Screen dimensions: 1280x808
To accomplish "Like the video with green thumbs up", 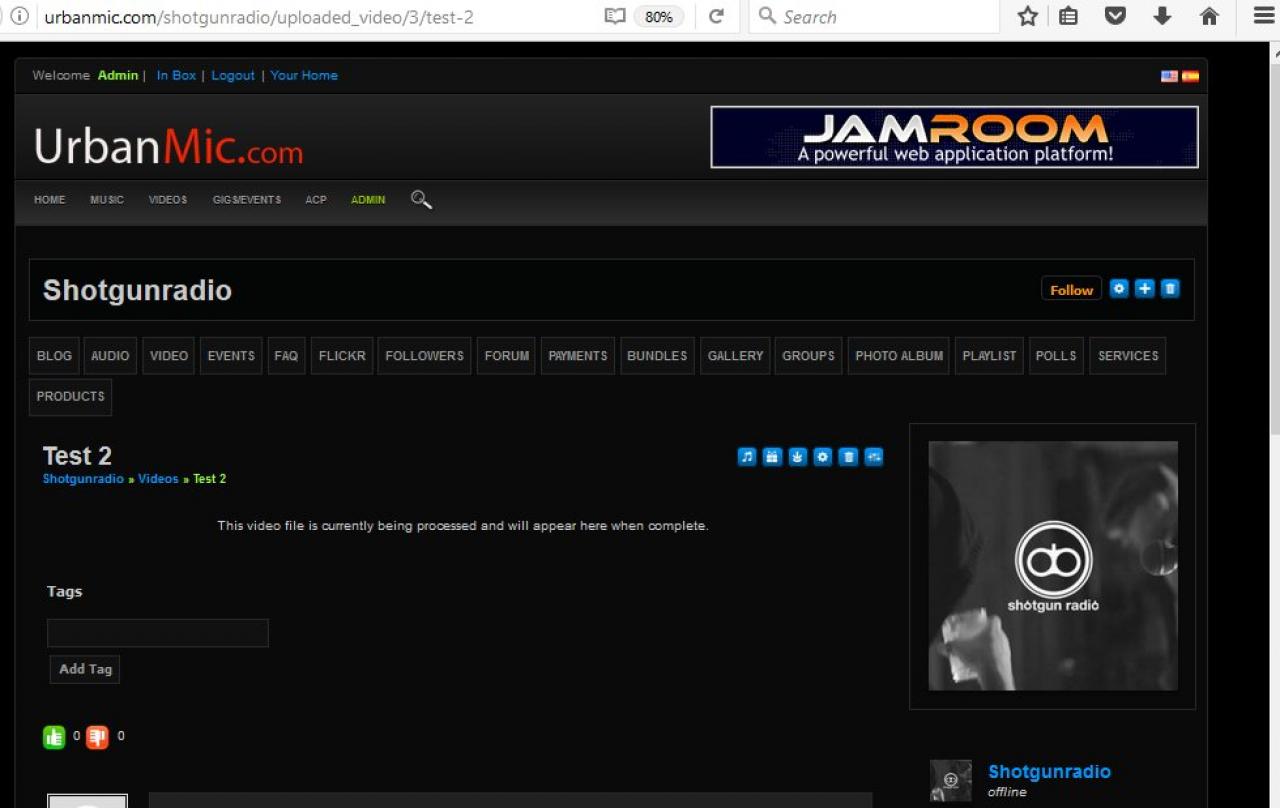I will pos(54,737).
